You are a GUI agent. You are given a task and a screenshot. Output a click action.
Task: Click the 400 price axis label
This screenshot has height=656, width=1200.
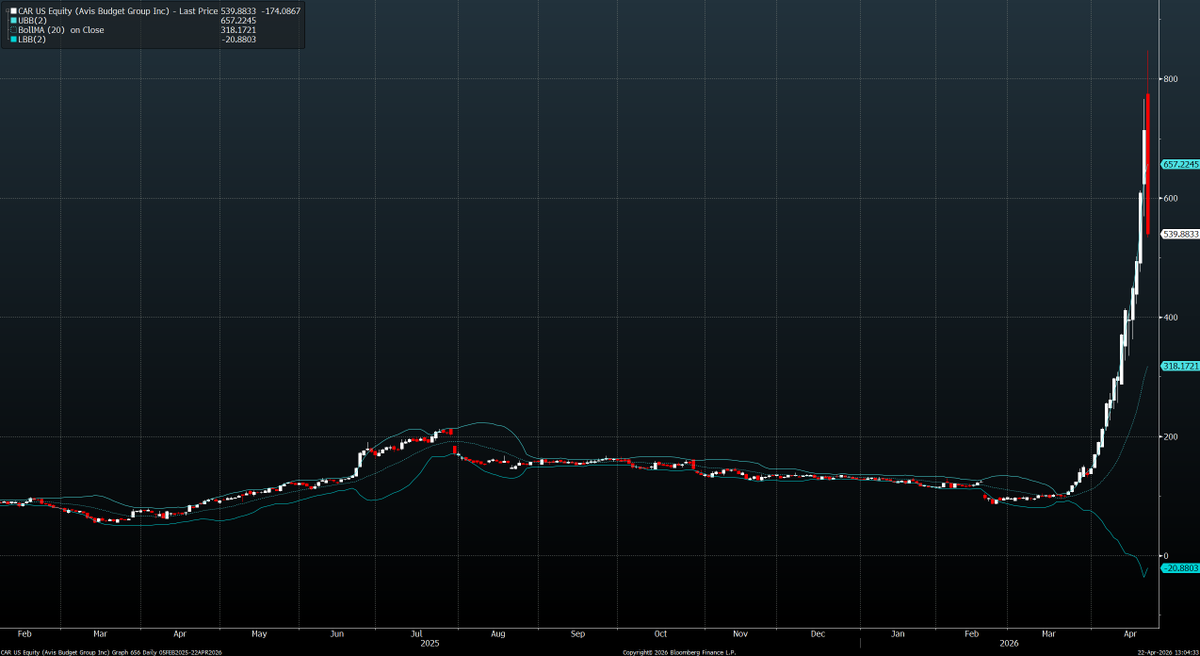coord(1170,317)
